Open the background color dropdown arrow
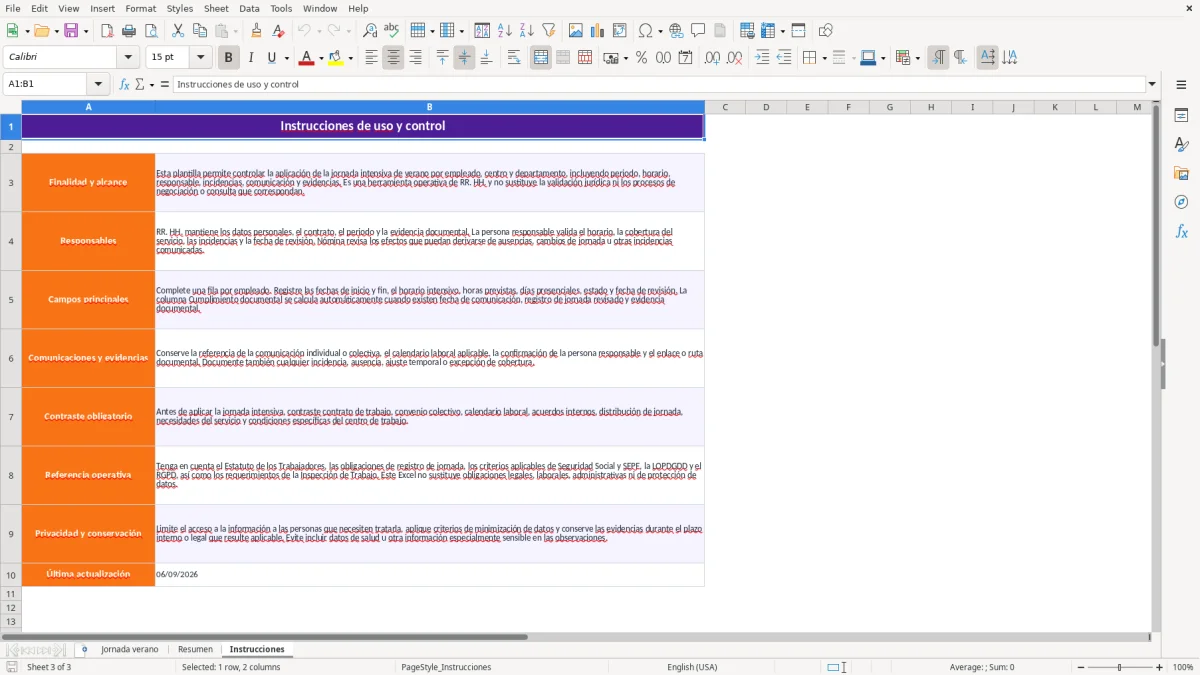 coord(350,58)
